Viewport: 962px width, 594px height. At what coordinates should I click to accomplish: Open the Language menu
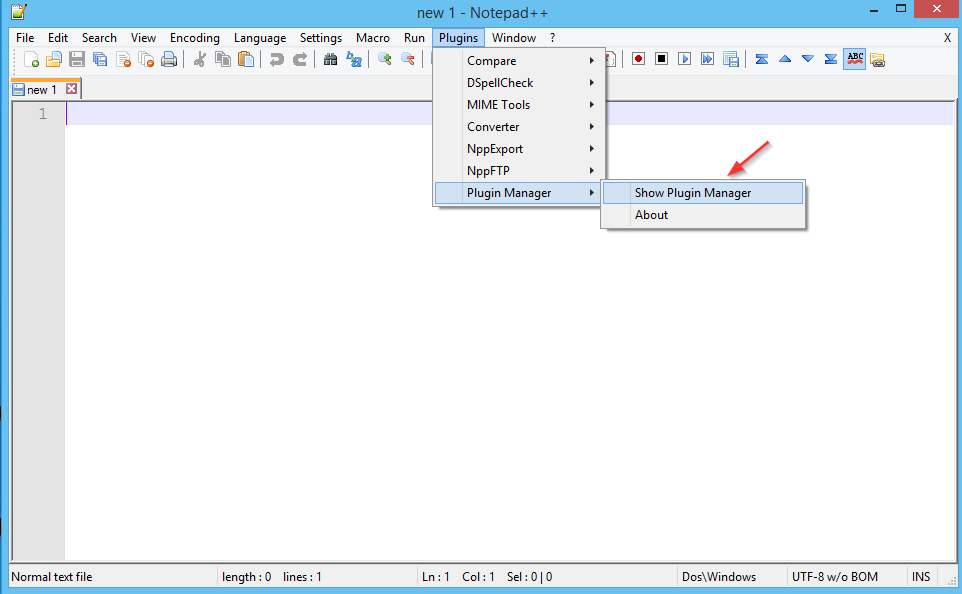tap(260, 38)
